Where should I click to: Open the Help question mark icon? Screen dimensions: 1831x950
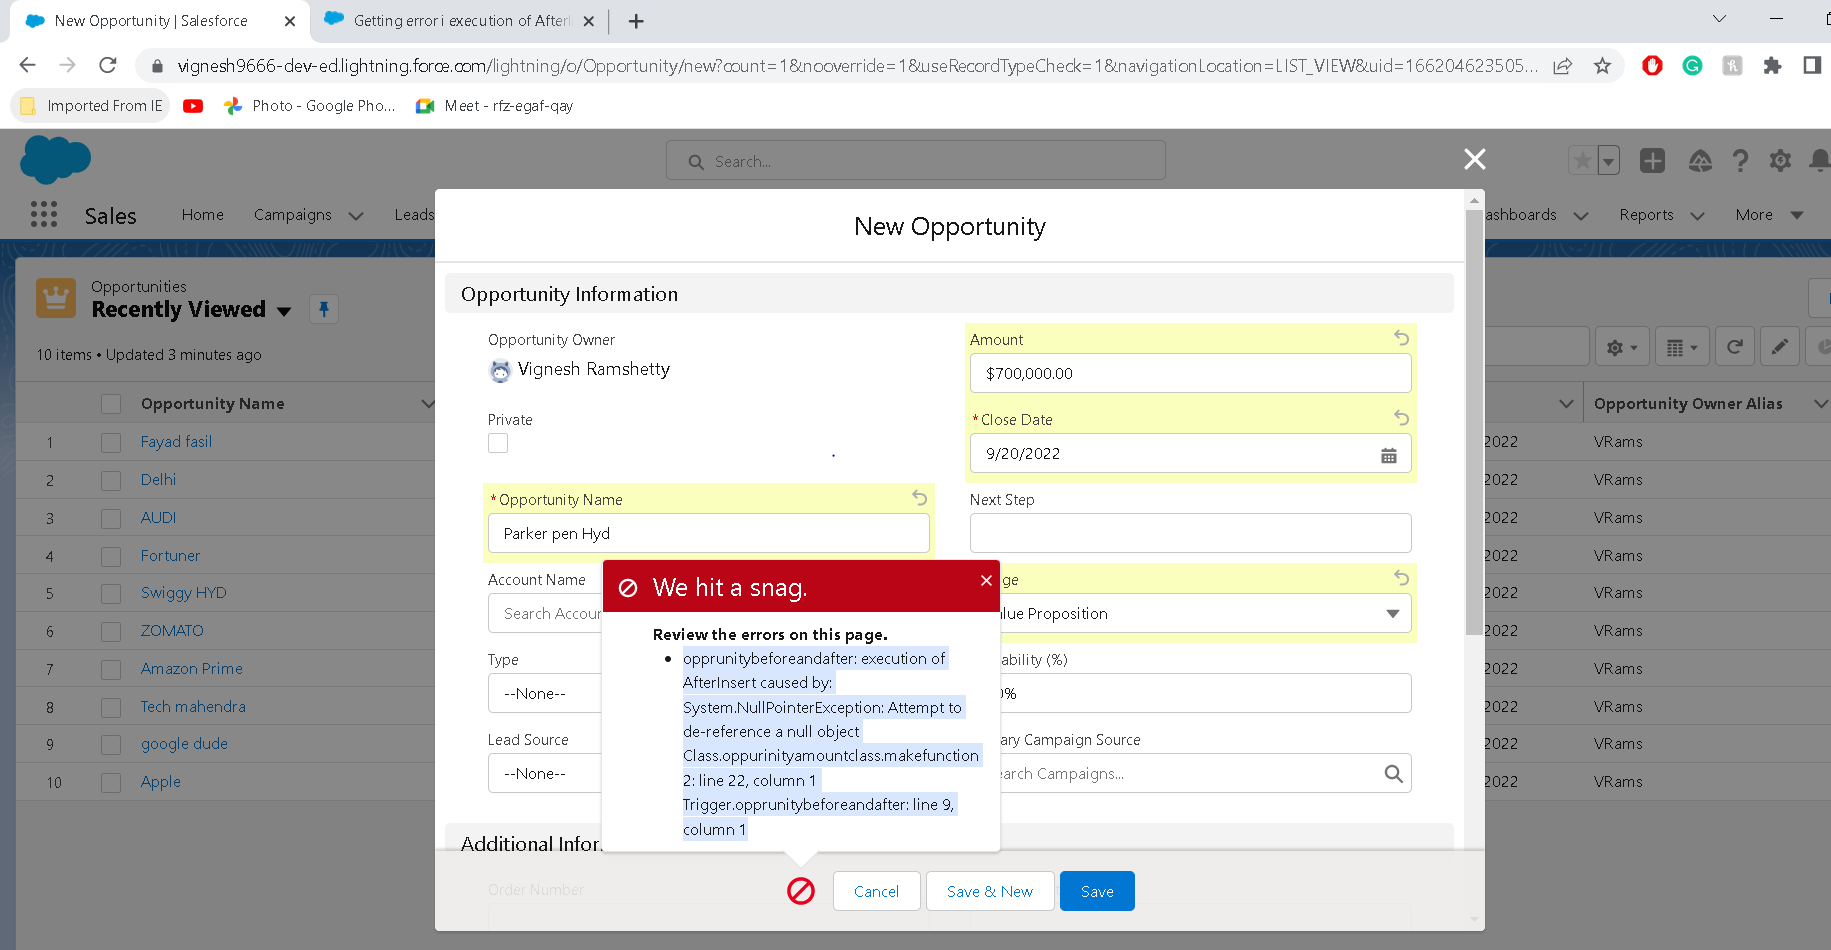tap(1740, 161)
